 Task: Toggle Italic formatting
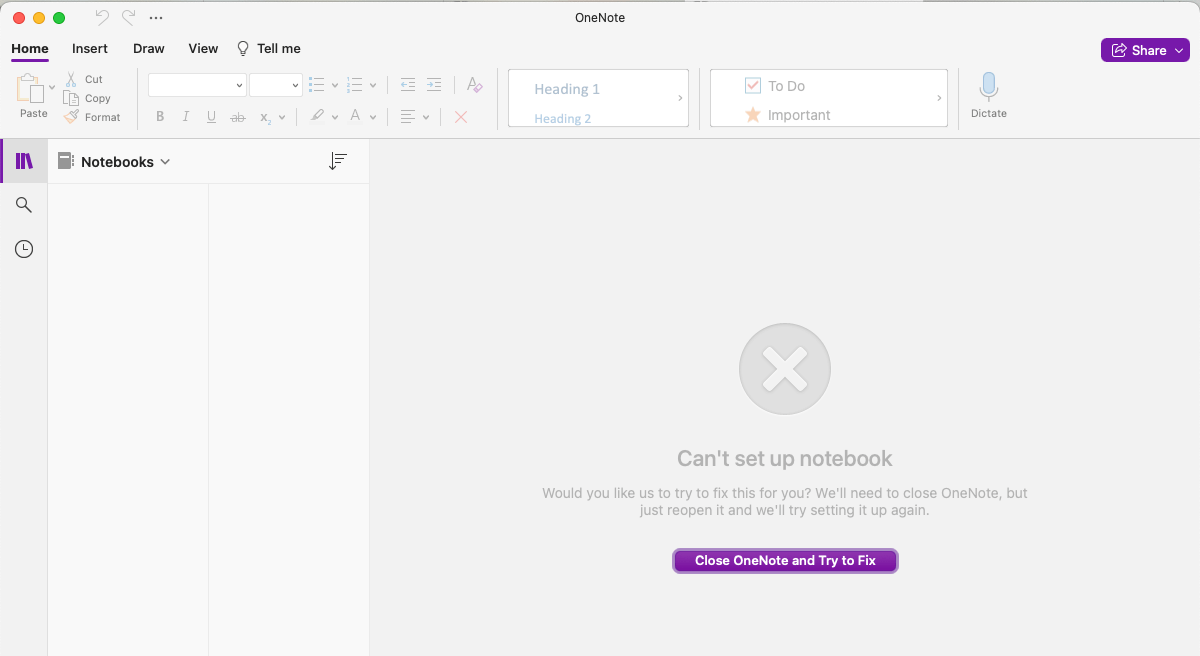click(186, 117)
